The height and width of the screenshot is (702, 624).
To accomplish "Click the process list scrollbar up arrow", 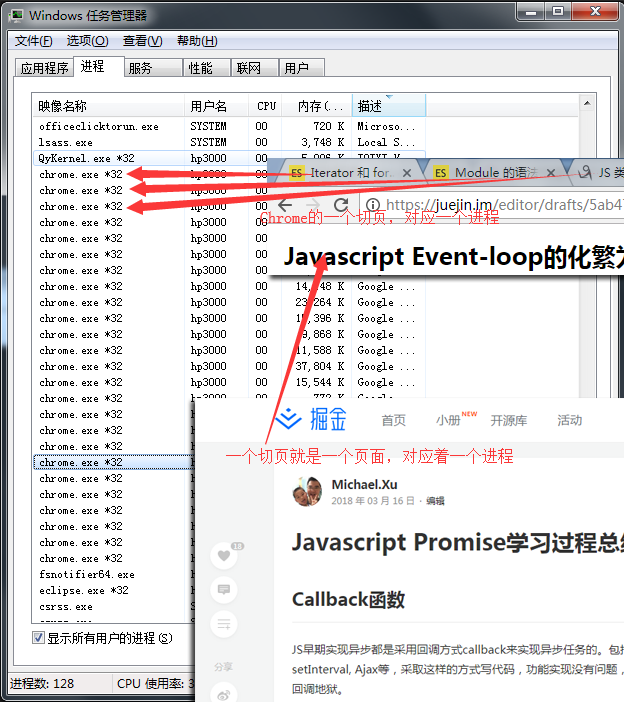I will click(587, 104).
